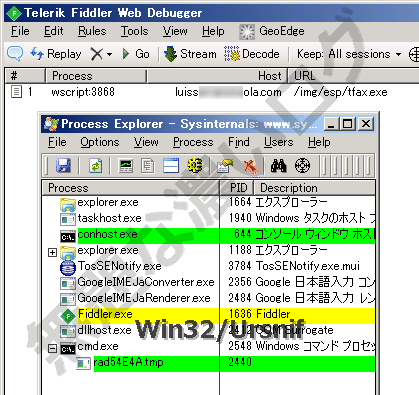Toggle Show Lower Pane icon
Screen dimensions: 419x395
coord(171,165)
